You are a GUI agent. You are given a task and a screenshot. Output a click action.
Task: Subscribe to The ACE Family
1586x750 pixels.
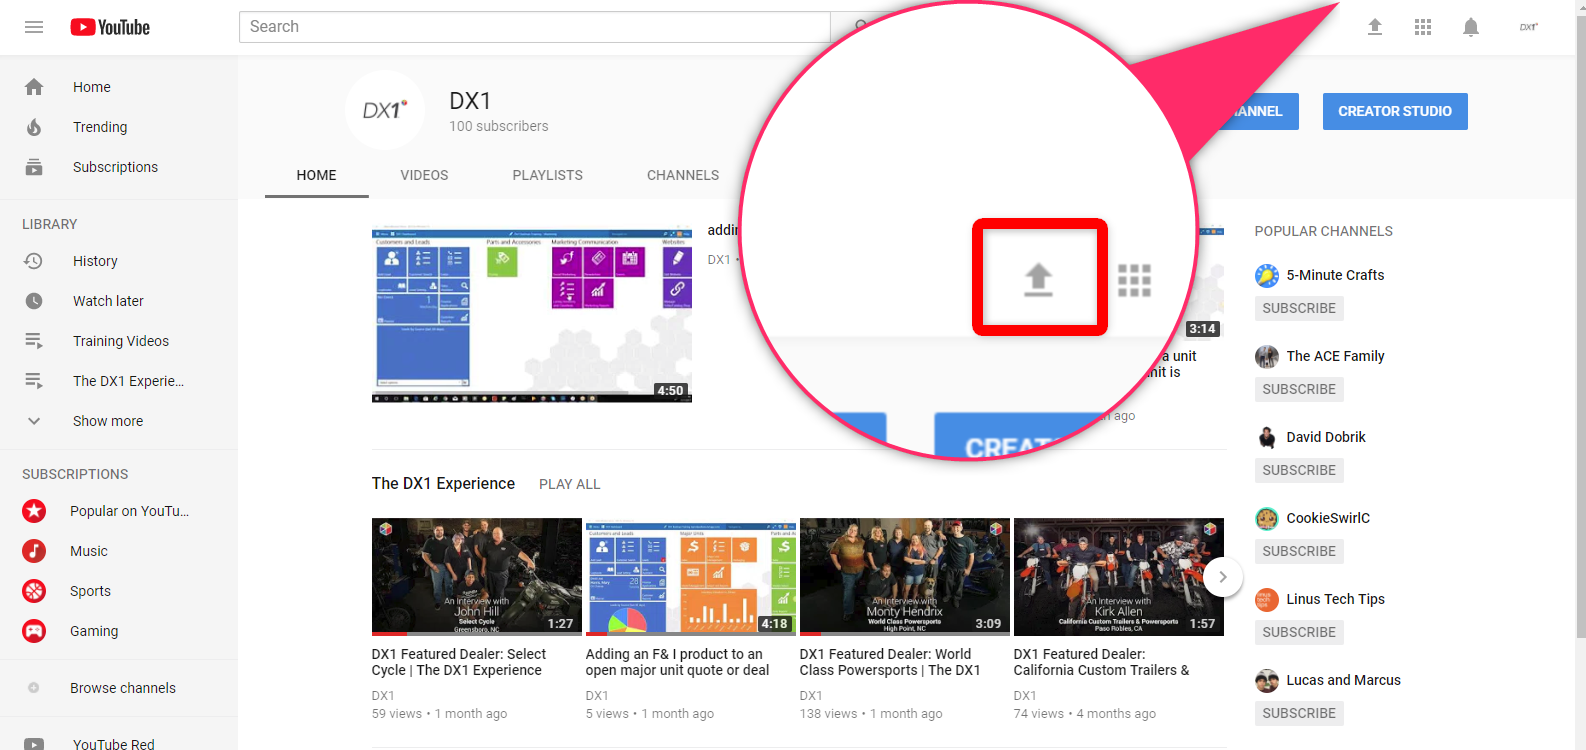pyautogui.click(x=1299, y=389)
